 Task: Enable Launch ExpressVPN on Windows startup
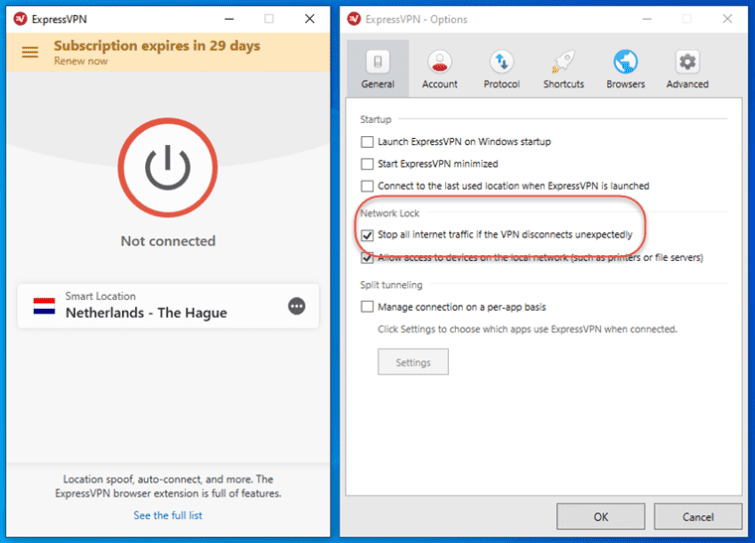pos(368,142)
